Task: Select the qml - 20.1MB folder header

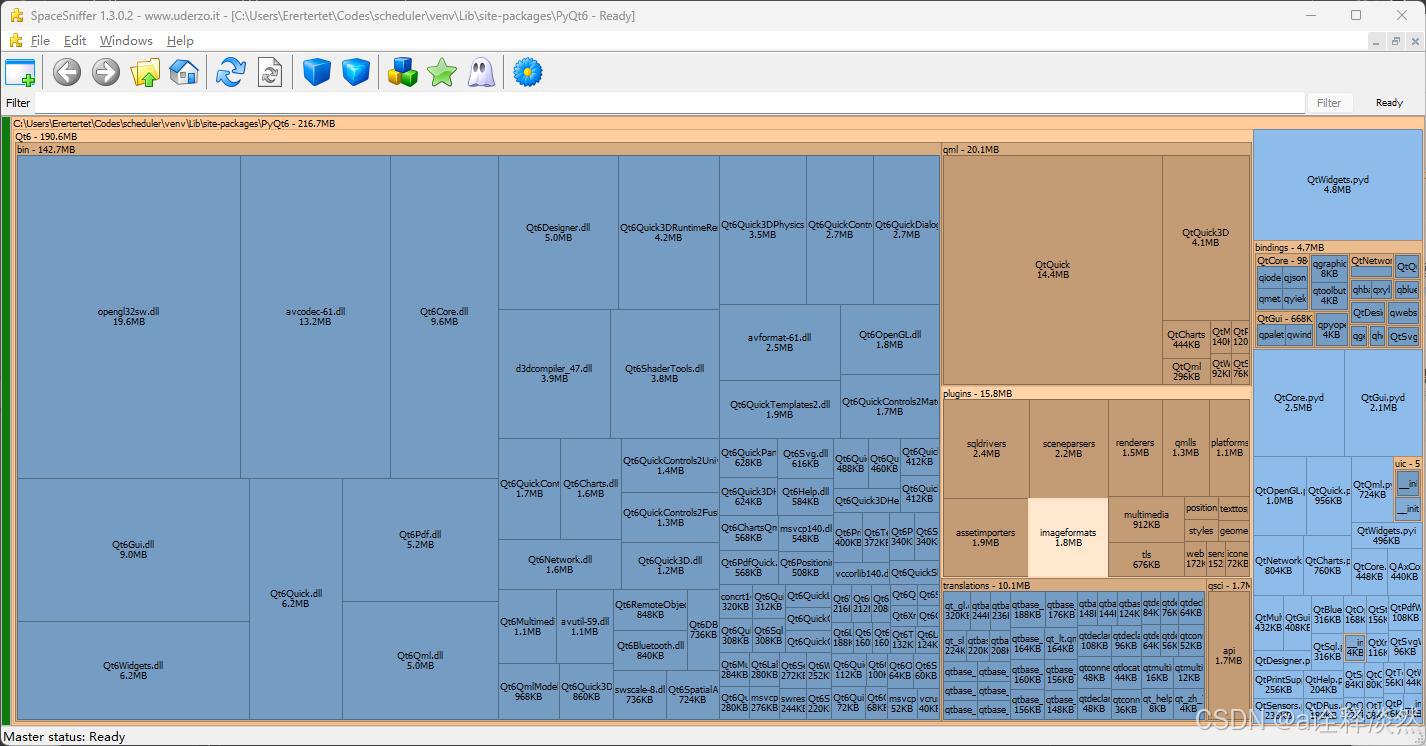Action: coord(1096,149)
